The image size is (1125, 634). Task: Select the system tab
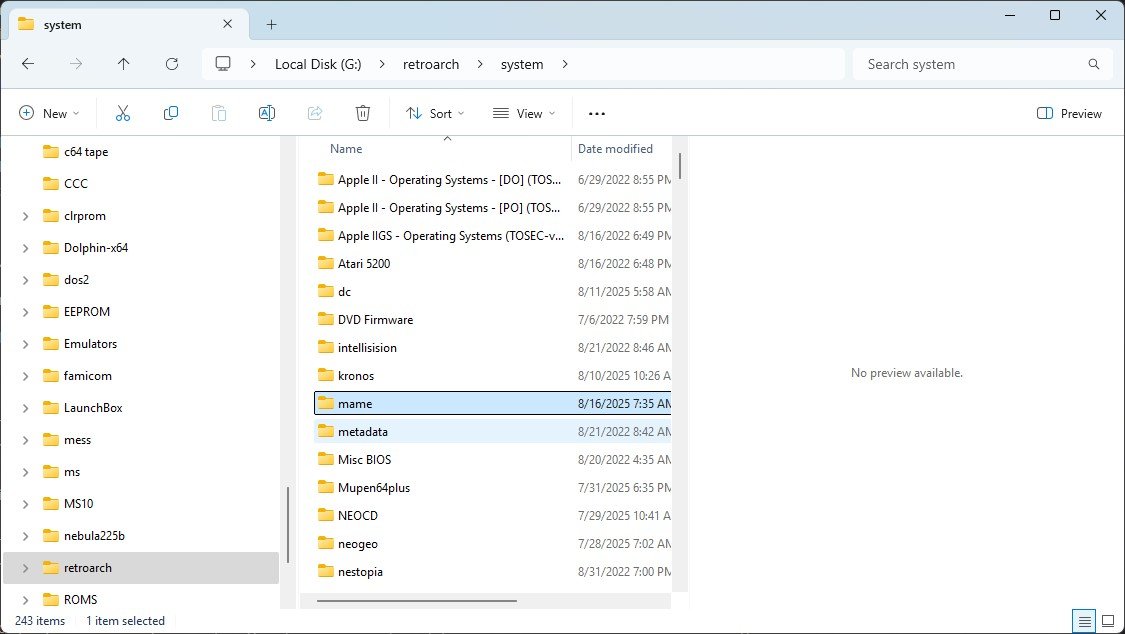[129, 24]
